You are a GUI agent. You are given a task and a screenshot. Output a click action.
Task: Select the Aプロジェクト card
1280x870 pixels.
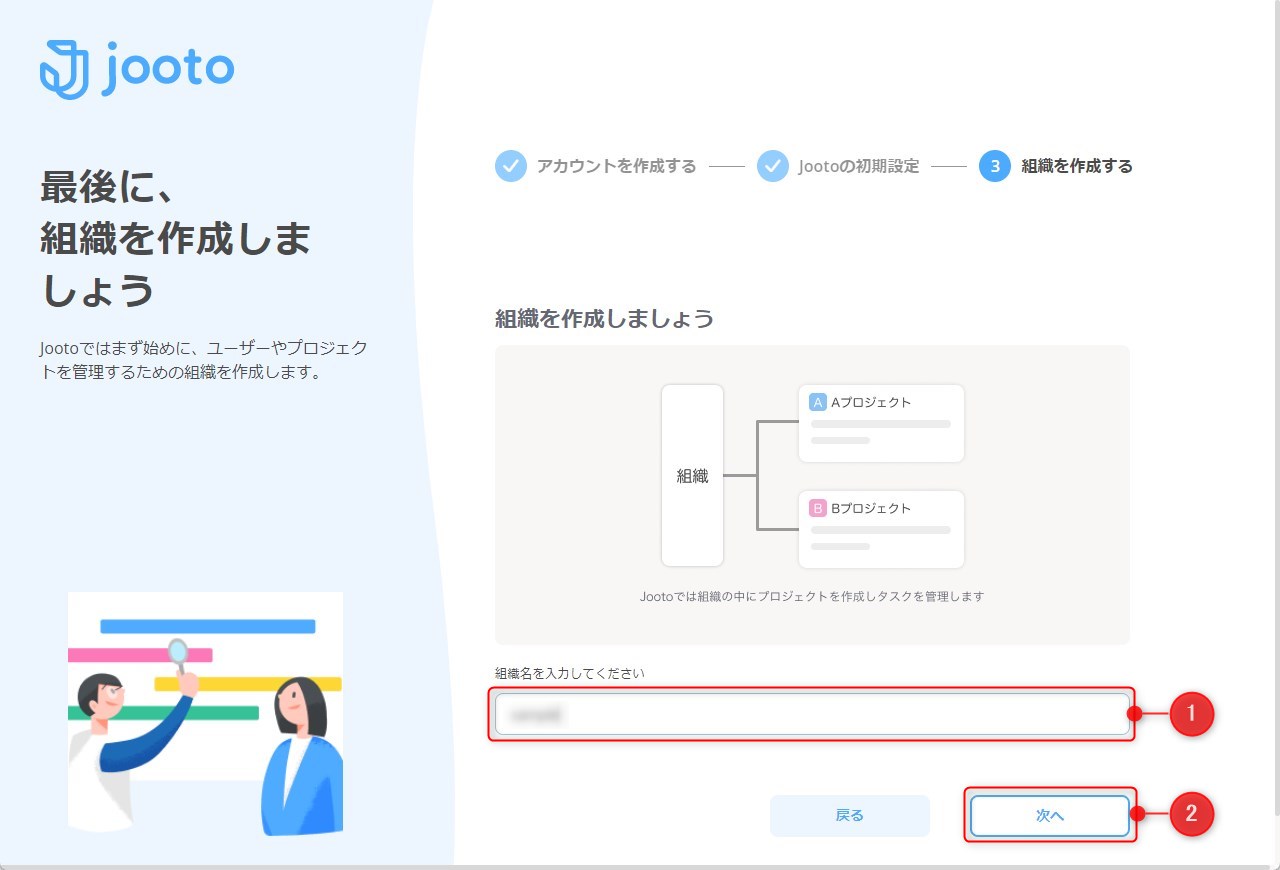[x=880, y=423]
